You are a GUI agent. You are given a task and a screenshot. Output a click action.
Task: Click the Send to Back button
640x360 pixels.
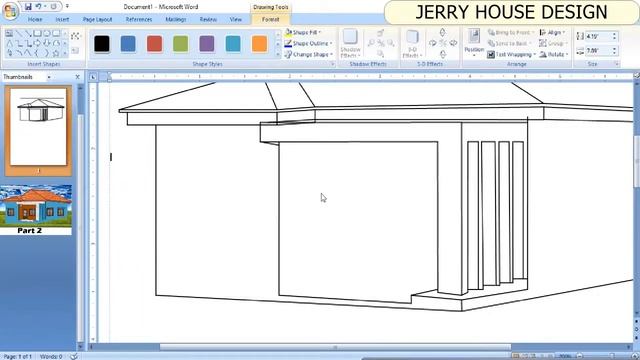(509, 43)
